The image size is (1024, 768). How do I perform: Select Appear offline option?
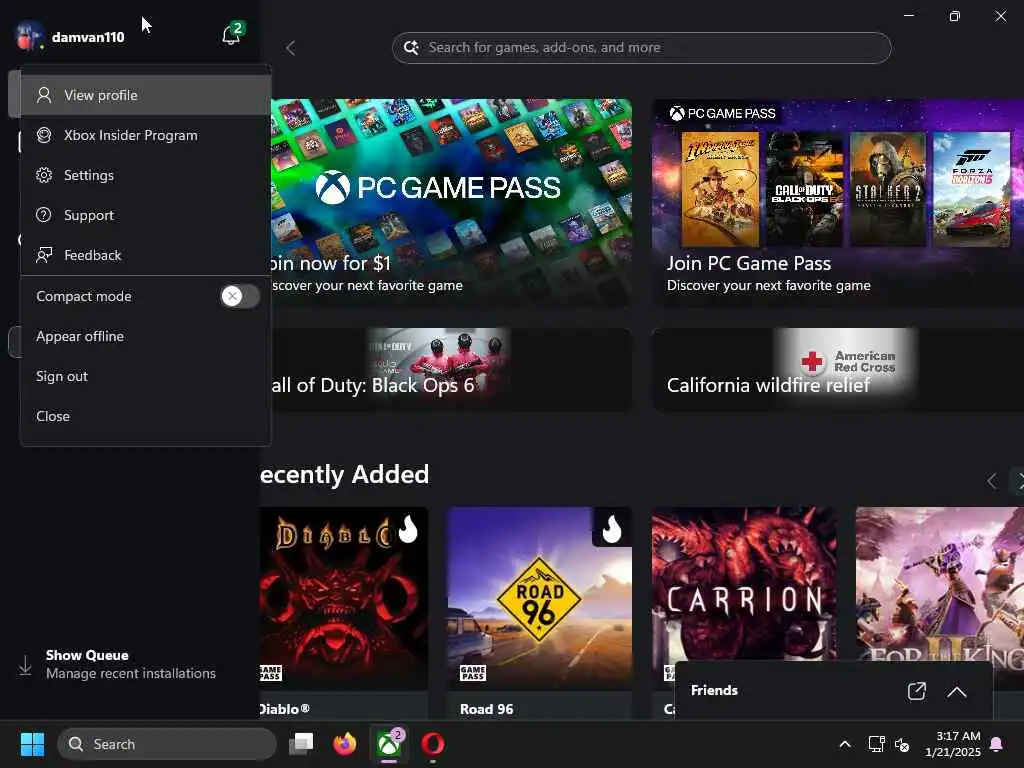(146, 336)
